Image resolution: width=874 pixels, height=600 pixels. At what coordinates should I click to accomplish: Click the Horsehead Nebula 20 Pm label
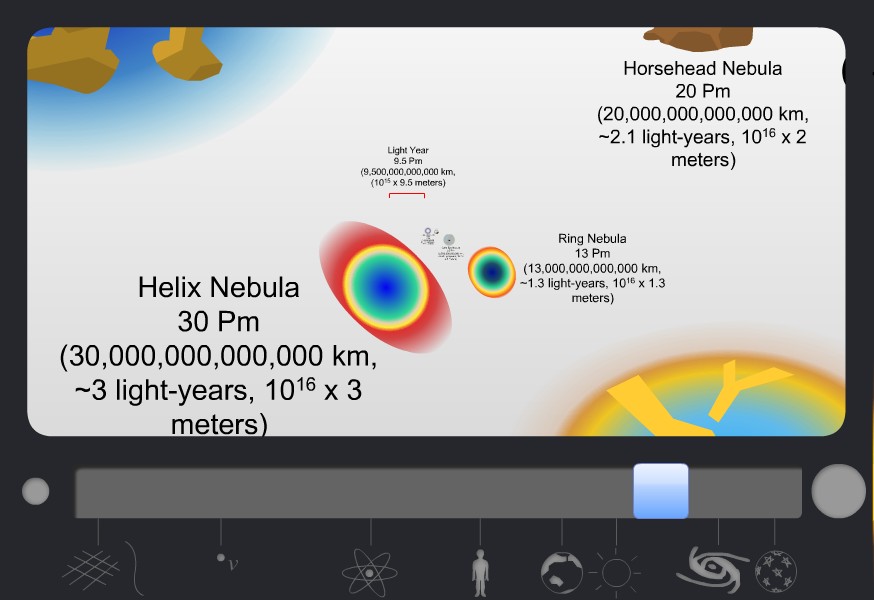(703, 114)
